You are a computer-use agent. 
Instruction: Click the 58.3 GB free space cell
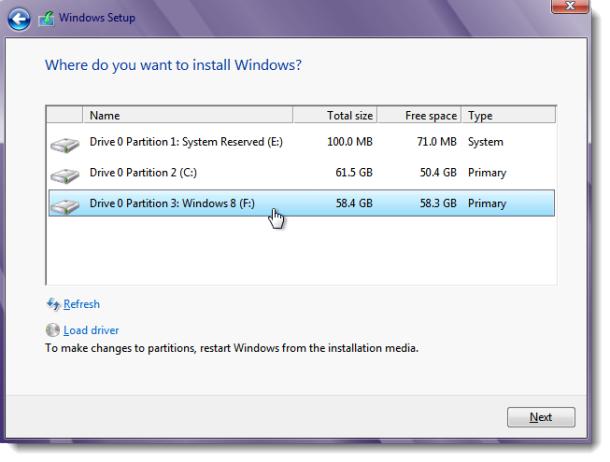point(438,203)
